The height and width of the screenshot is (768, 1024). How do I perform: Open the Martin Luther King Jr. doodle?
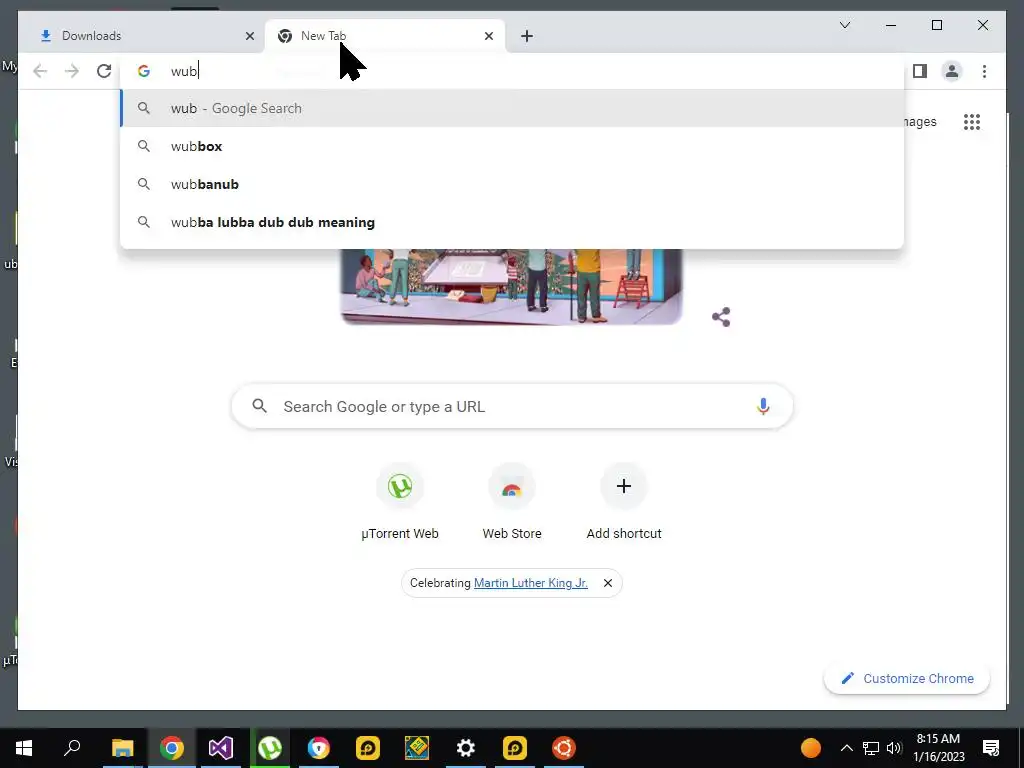point(511,286)
